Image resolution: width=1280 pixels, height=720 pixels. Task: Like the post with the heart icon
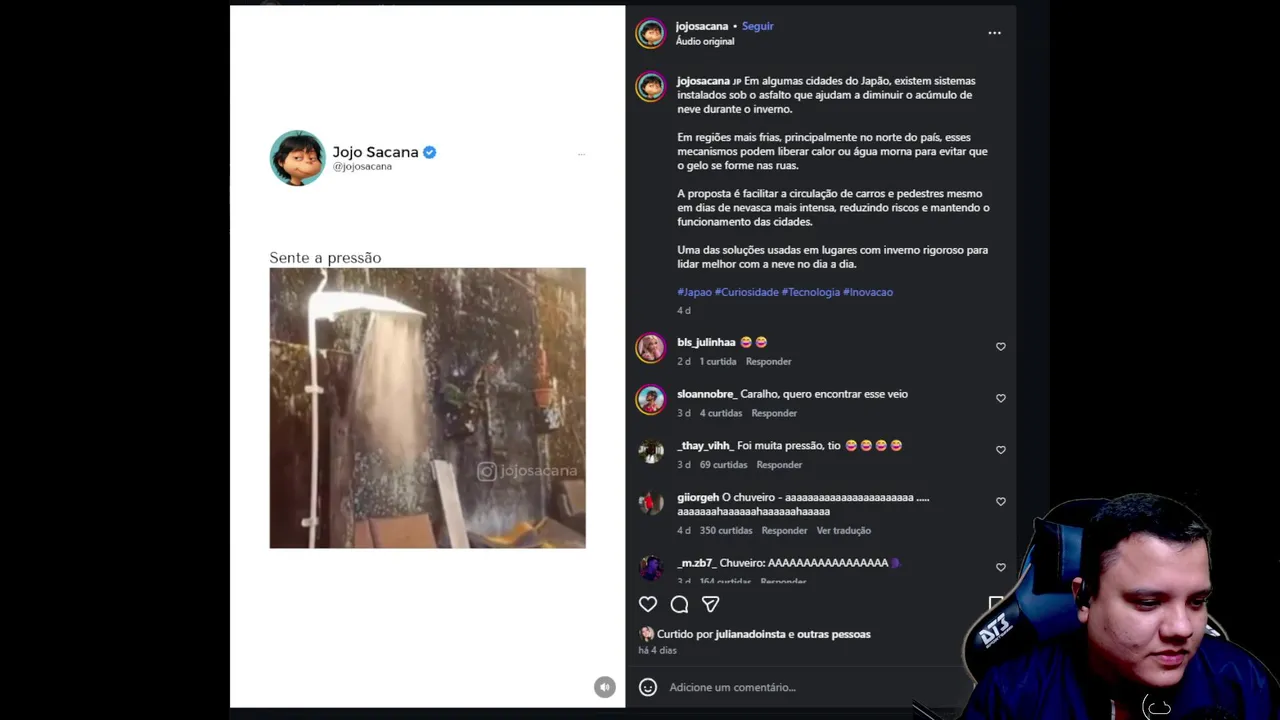648,604
